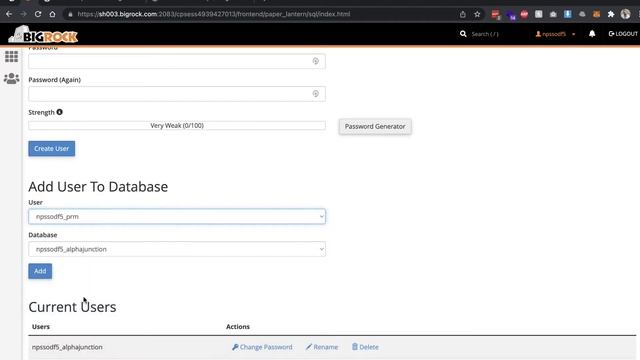Click the Current Users heading
The image size is (640, 360).
[x=72, y=307]
